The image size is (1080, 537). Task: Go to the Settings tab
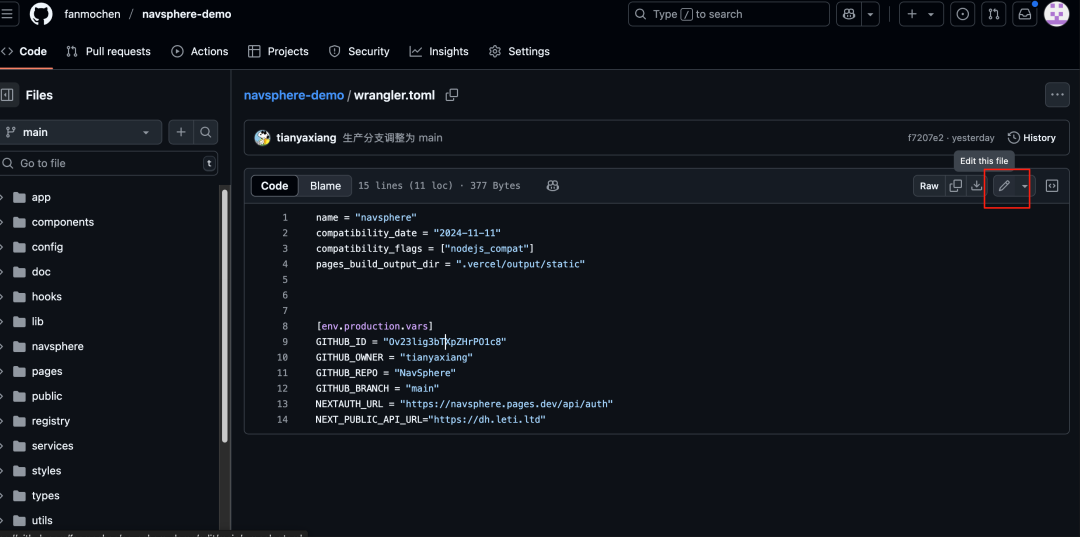519,51
